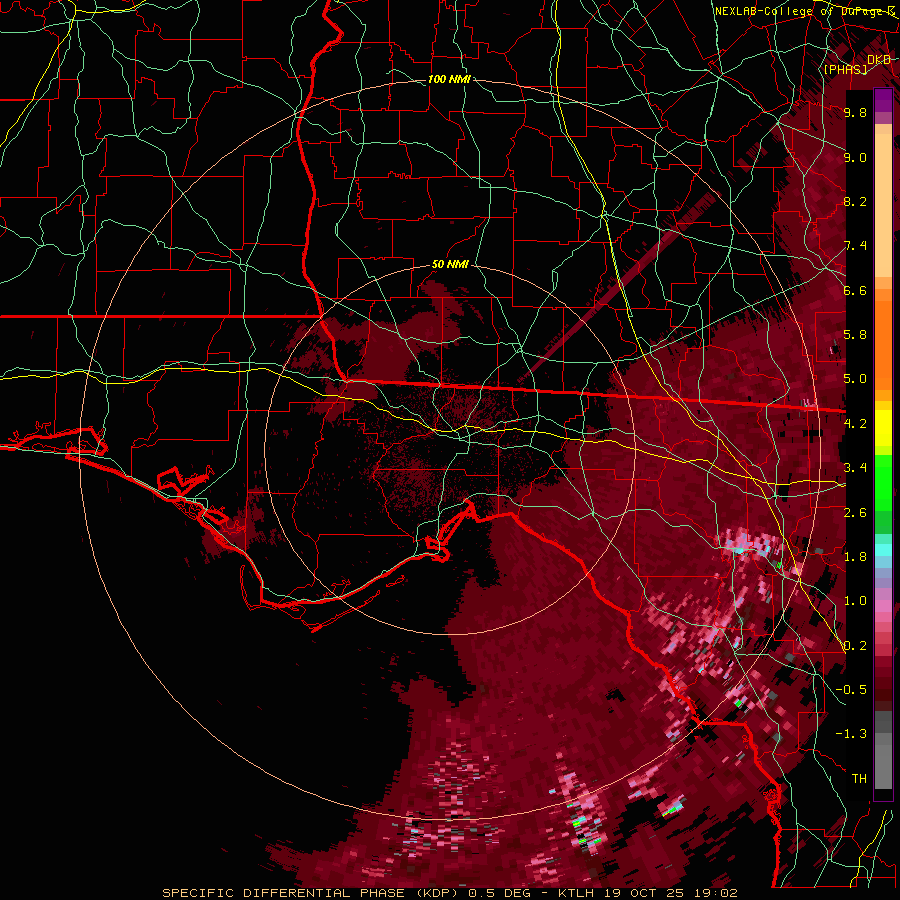Screen dimensions: 900x900
Task: Click the 9.8 value on the color scale
Action: 855,112
